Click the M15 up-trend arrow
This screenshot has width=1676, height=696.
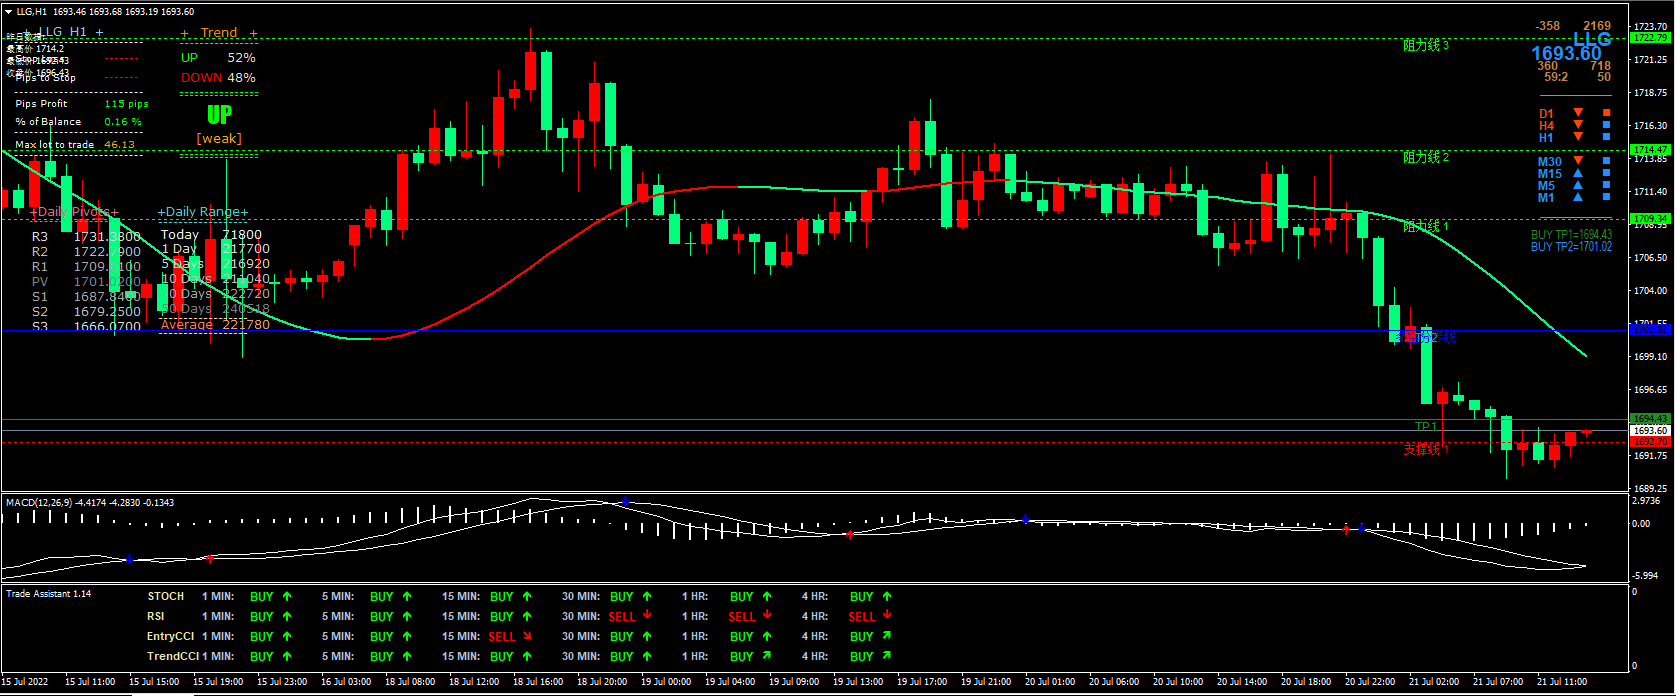(1578, 173)
